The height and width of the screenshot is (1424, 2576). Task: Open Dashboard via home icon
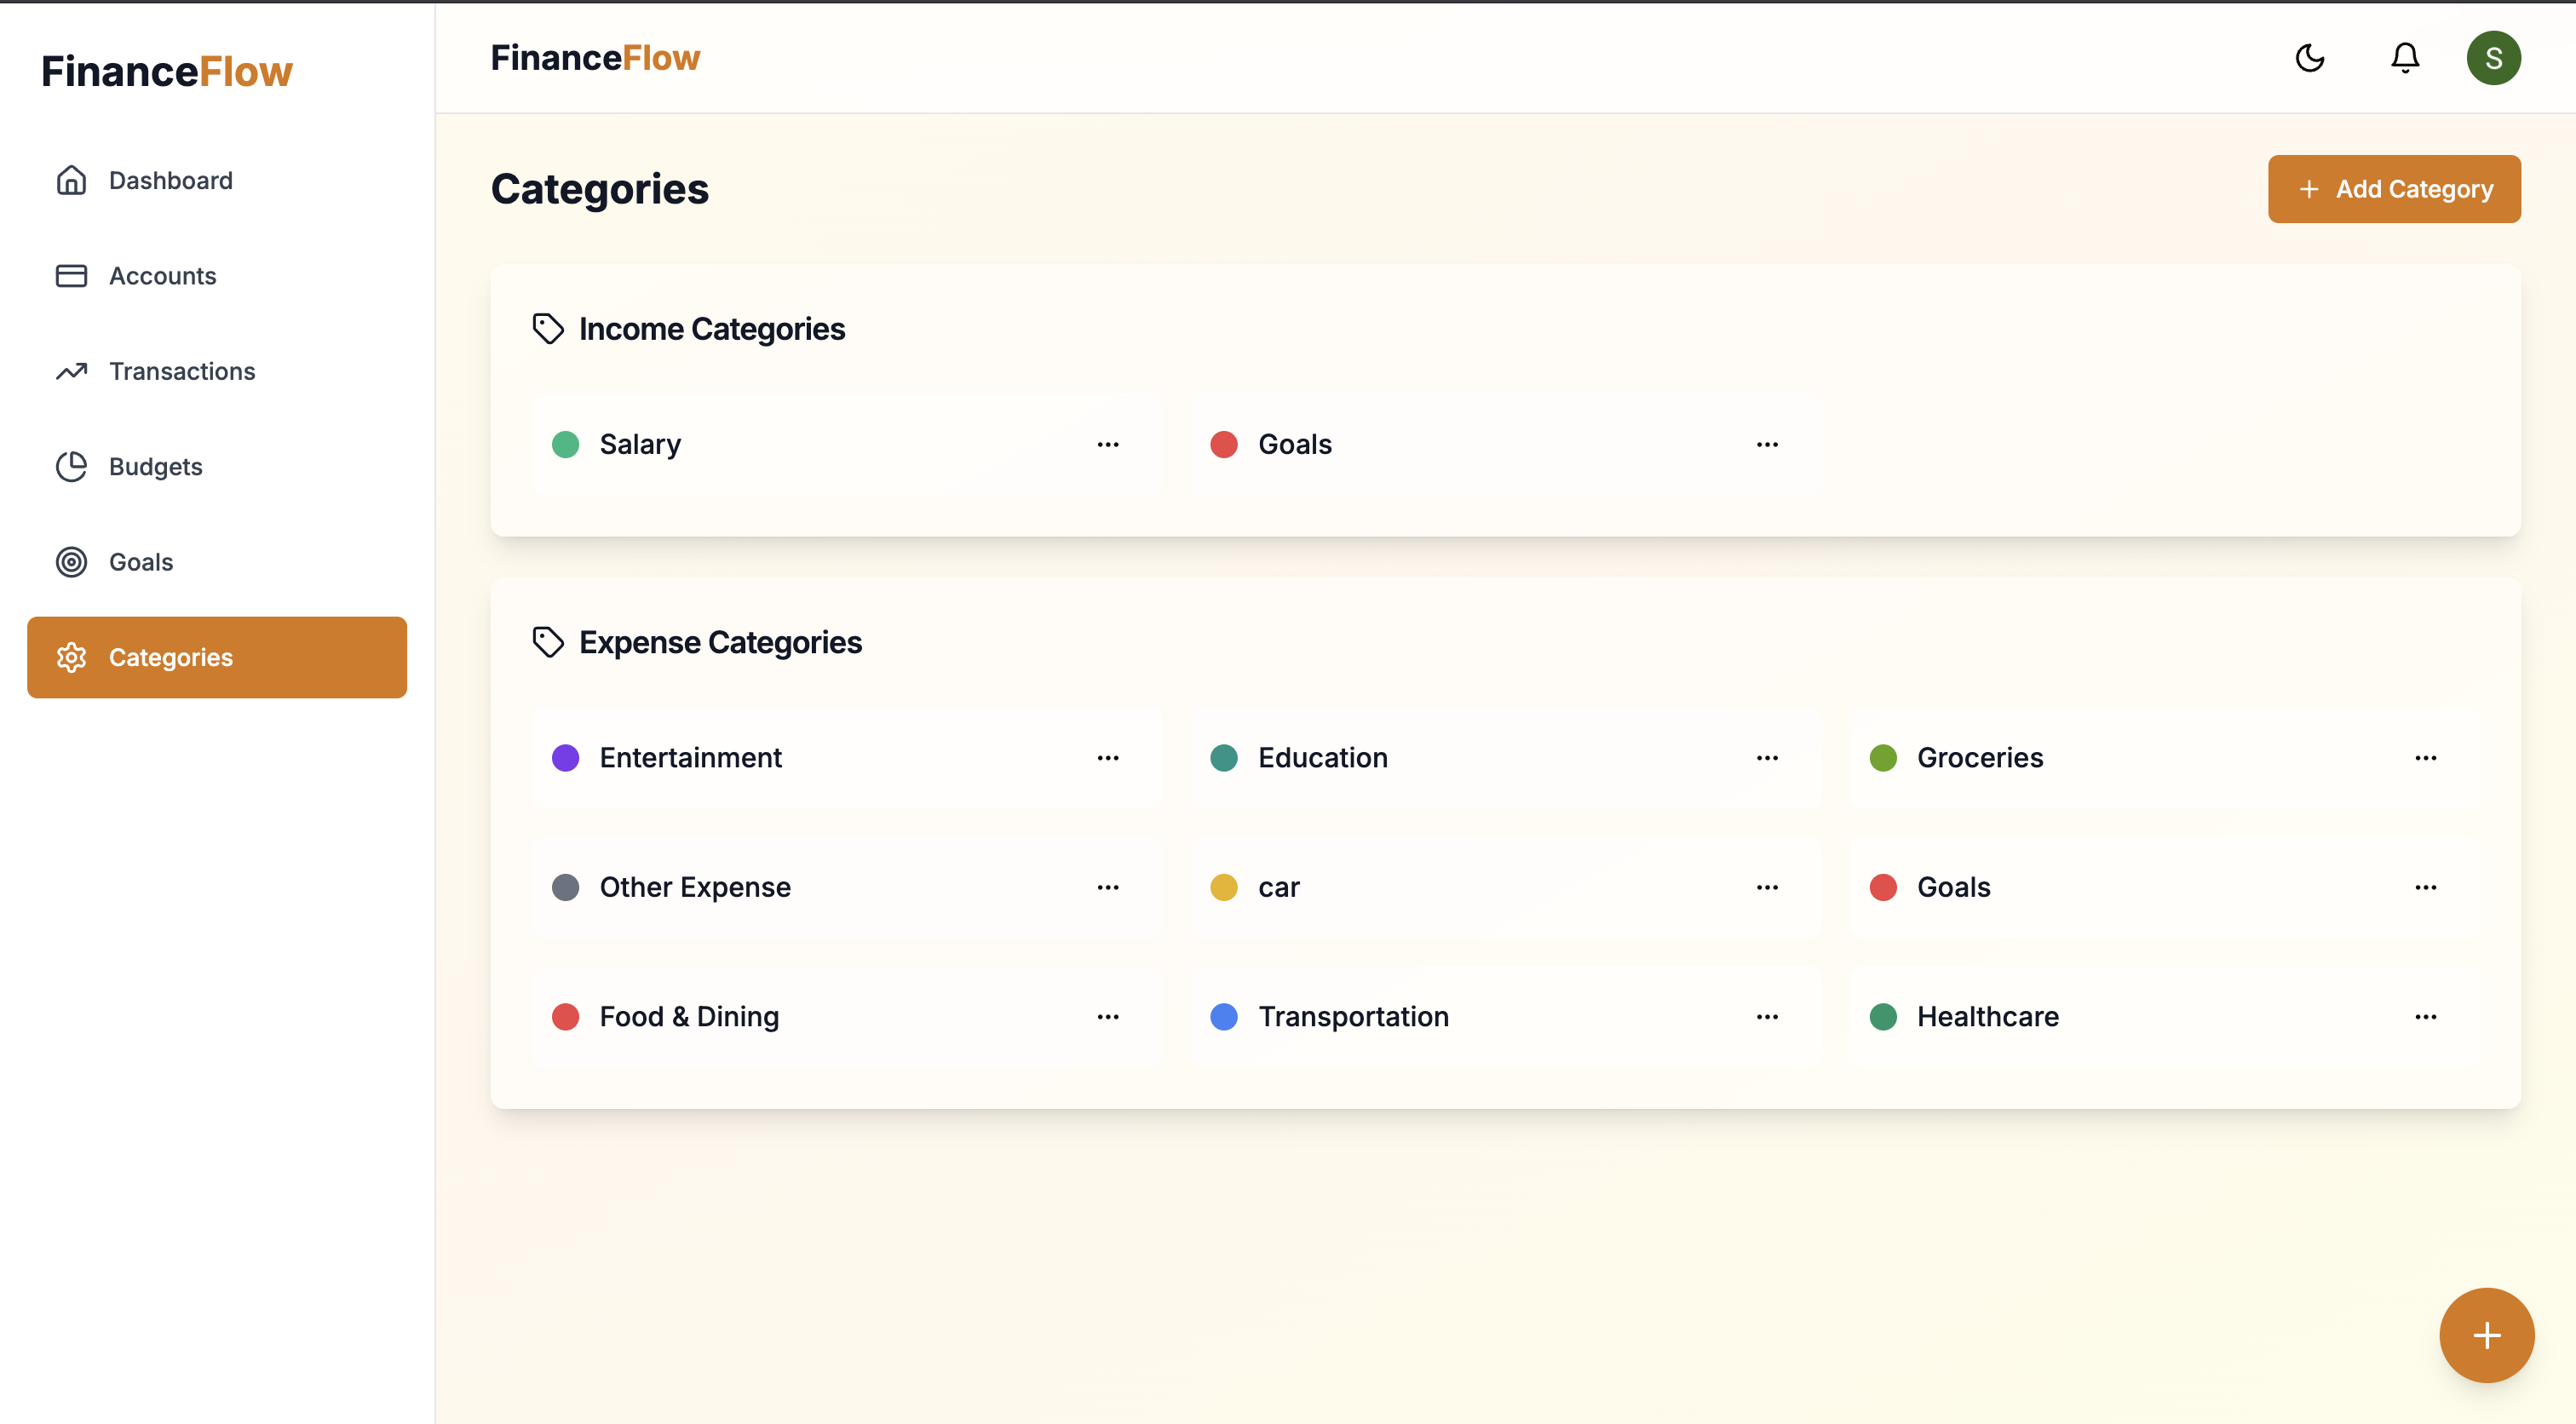71,180
